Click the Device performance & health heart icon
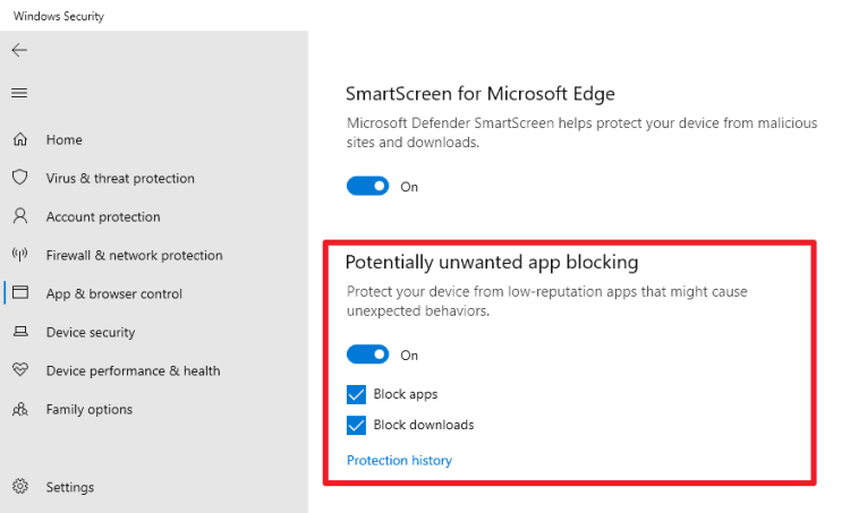The image size is (850, 513). [x=20, y=370]
